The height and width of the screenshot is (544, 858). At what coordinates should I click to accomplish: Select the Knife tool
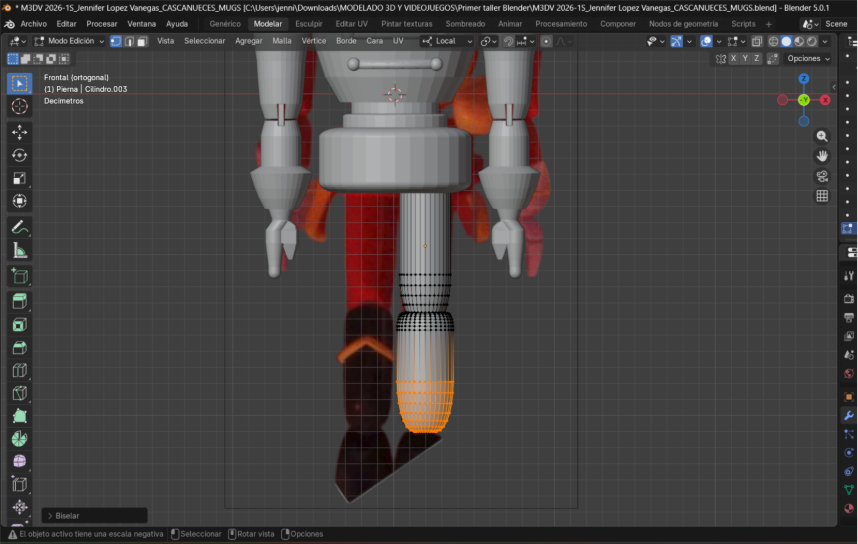19,394
